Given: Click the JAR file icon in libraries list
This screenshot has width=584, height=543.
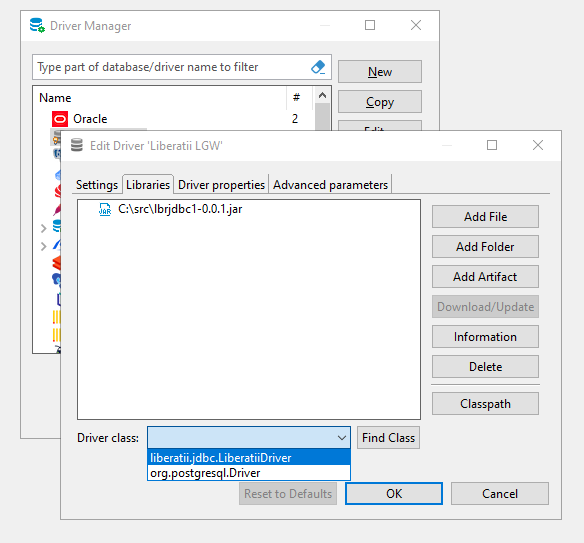Looking at the screenshot, I should (x=105, y=209).
